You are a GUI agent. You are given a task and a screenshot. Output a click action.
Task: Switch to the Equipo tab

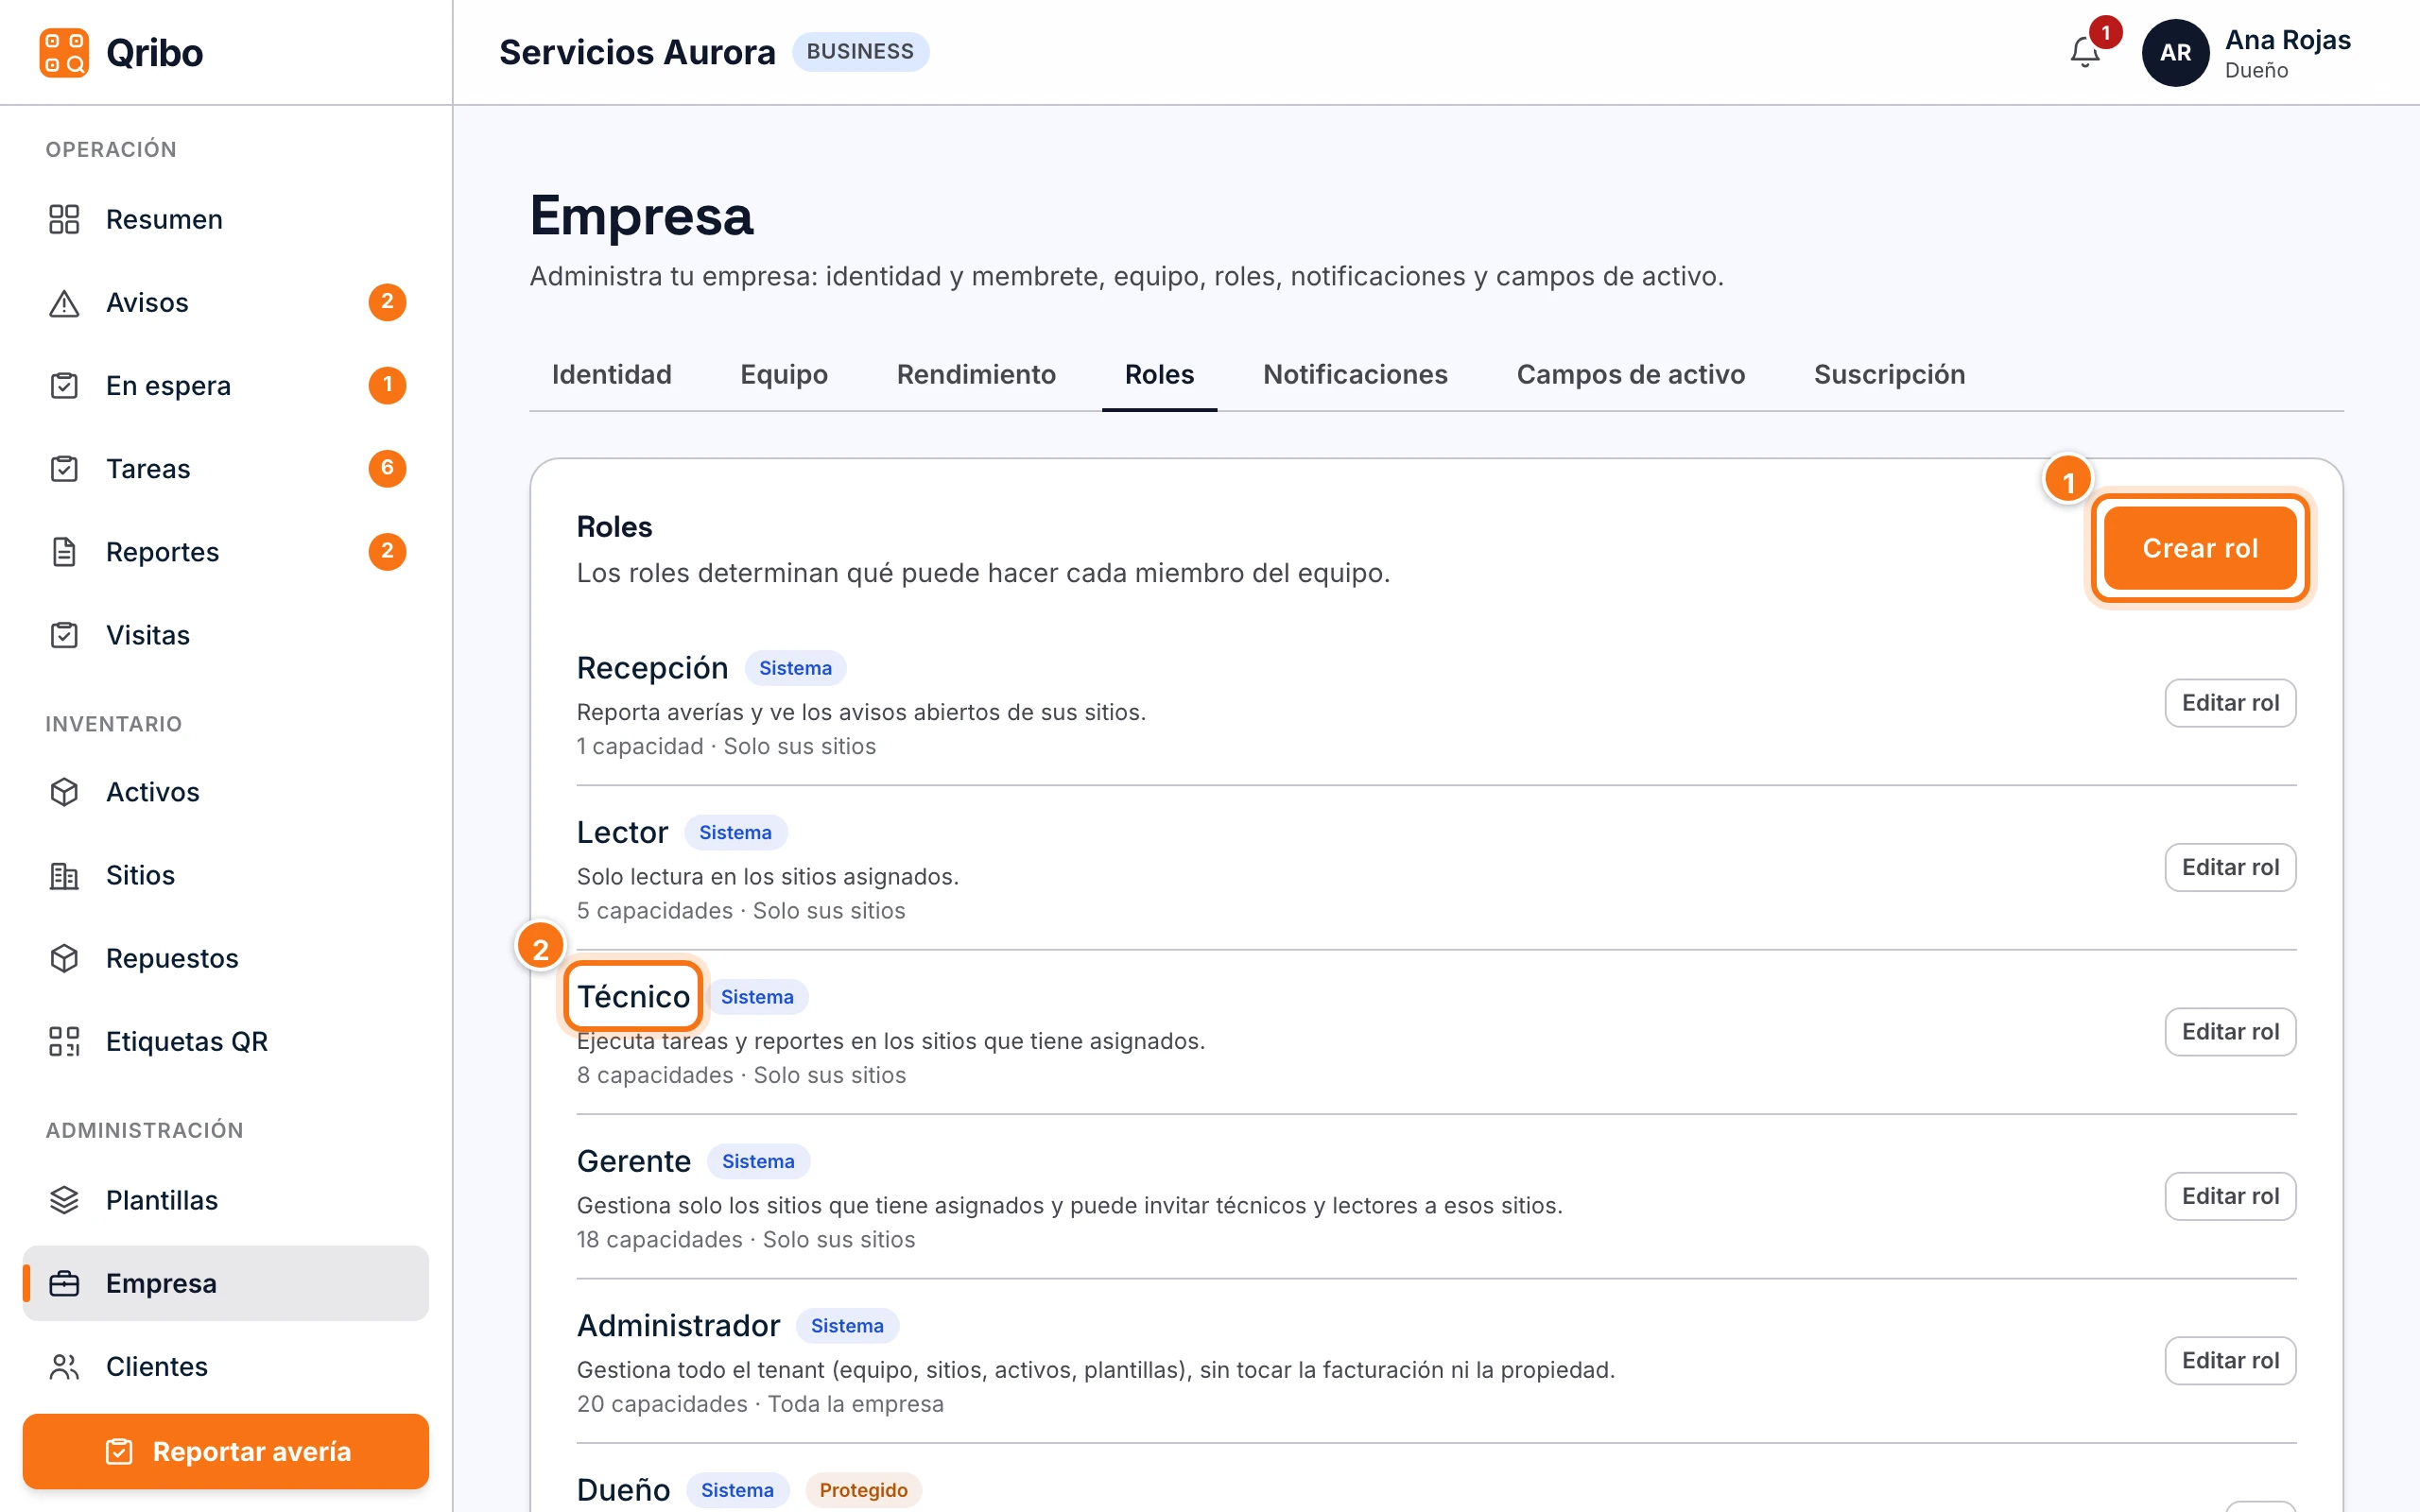coord(784,374)
